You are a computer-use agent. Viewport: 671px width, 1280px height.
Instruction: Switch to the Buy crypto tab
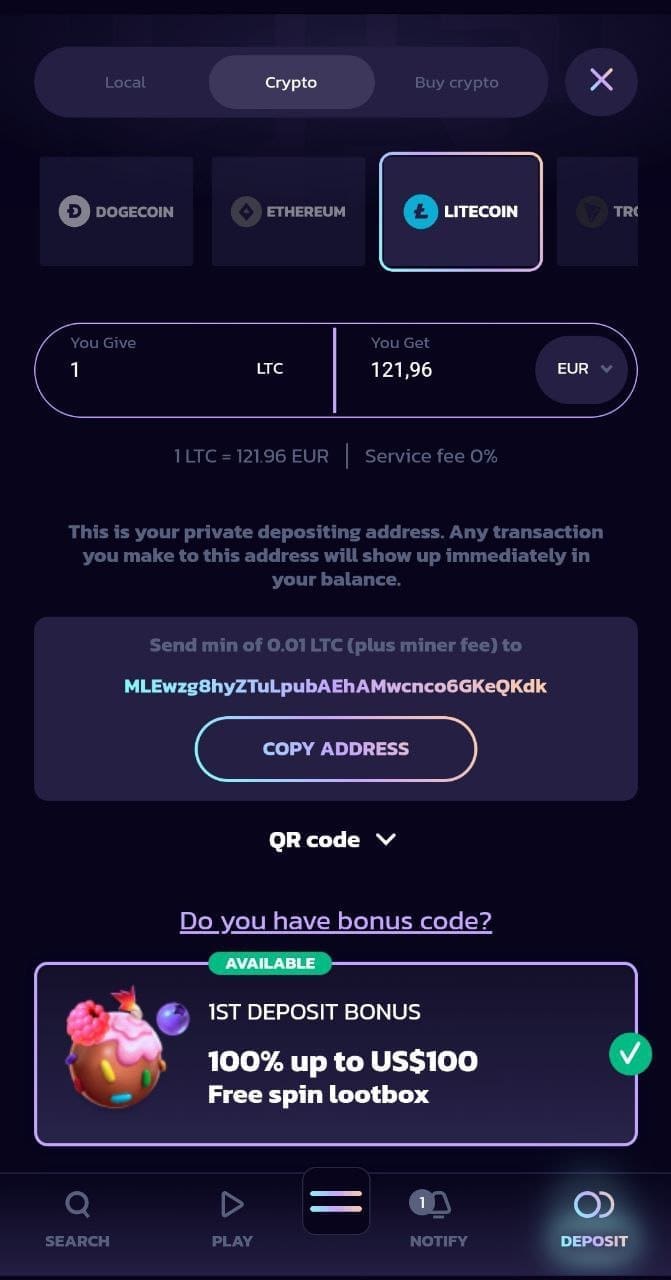tap(456, 82)
